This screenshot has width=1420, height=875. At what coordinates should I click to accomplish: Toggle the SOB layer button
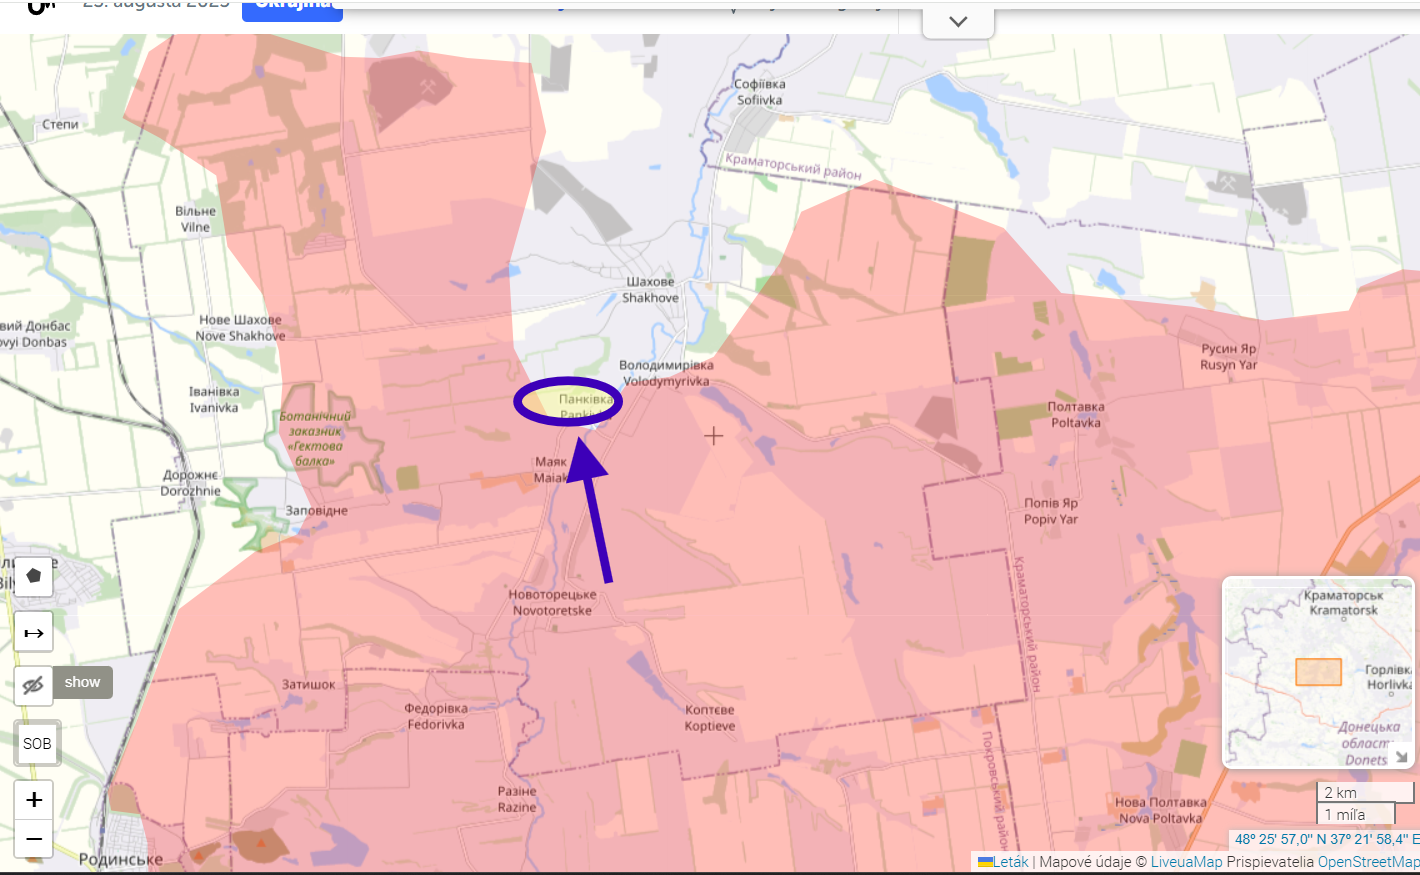(x=37, y=743)
